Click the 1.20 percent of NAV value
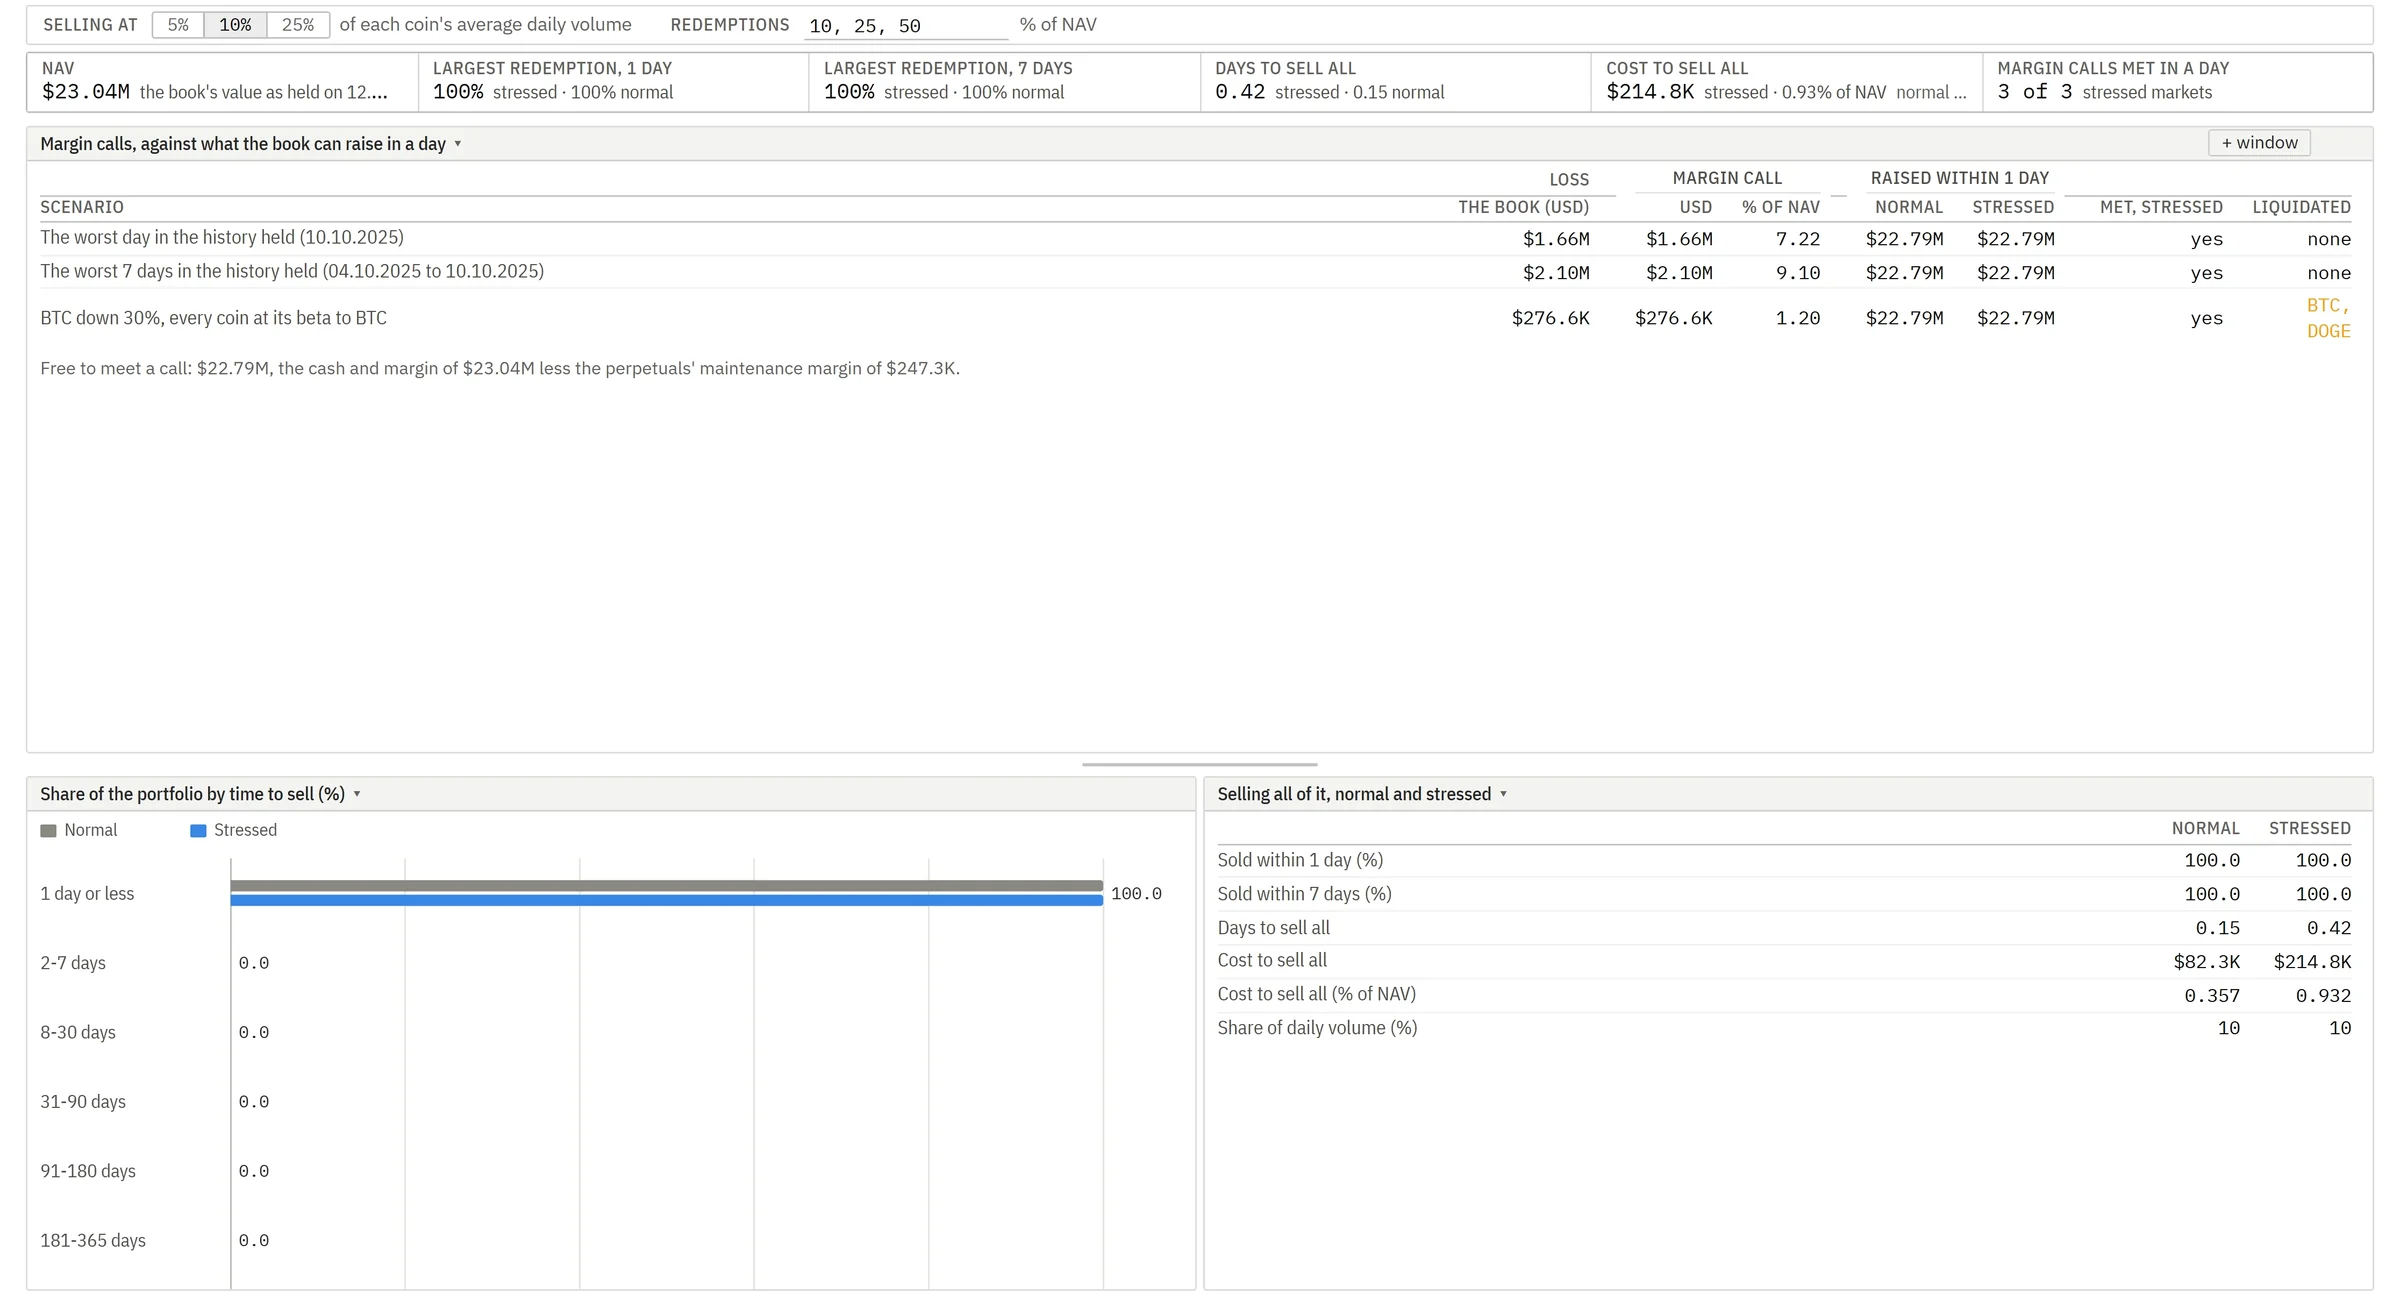Viewport: 2400px width, 1294px height. coord(1798,318)
